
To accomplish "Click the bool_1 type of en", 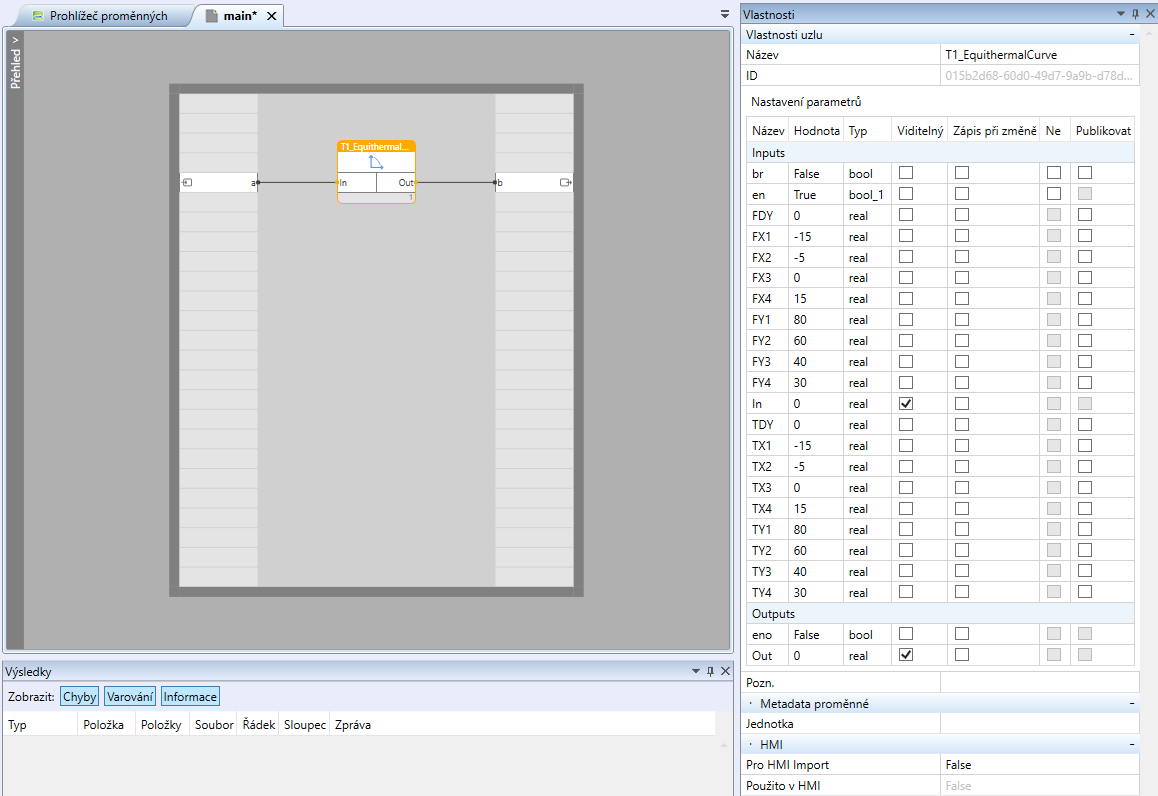I will point(866,195).
